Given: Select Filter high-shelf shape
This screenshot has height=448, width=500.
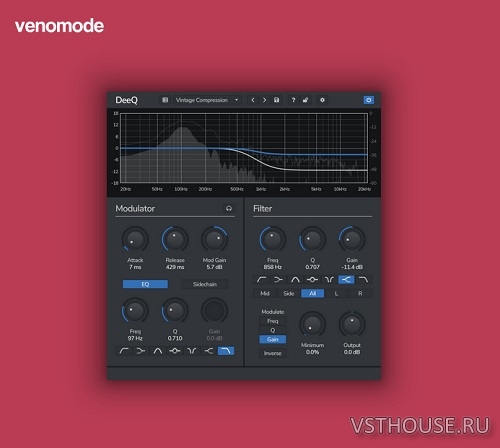Looking at the screenshot, I should pos(347,279).
